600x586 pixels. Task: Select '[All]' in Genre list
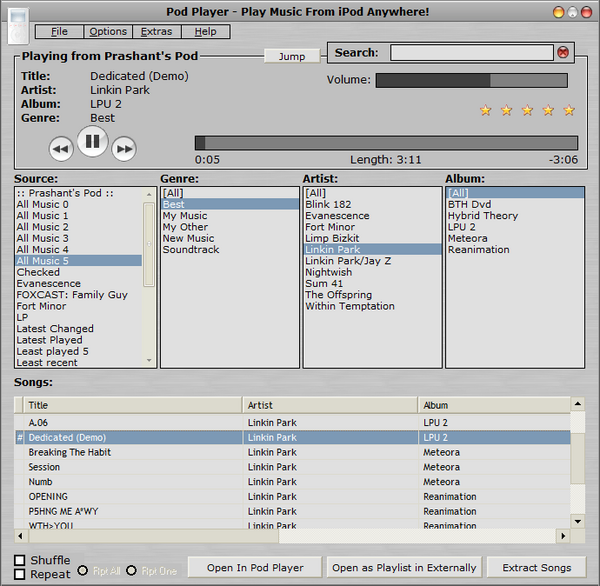(230, 193)
